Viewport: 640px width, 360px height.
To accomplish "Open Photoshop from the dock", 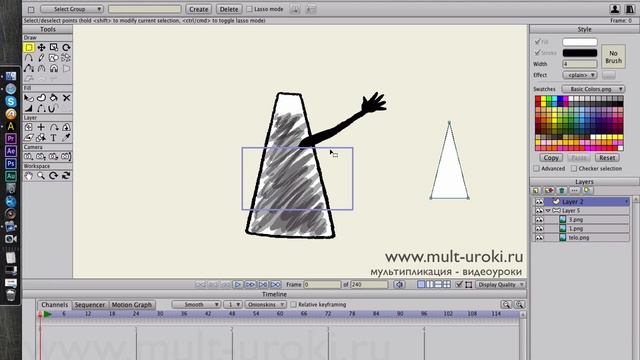I will click(x=11, y=164).
